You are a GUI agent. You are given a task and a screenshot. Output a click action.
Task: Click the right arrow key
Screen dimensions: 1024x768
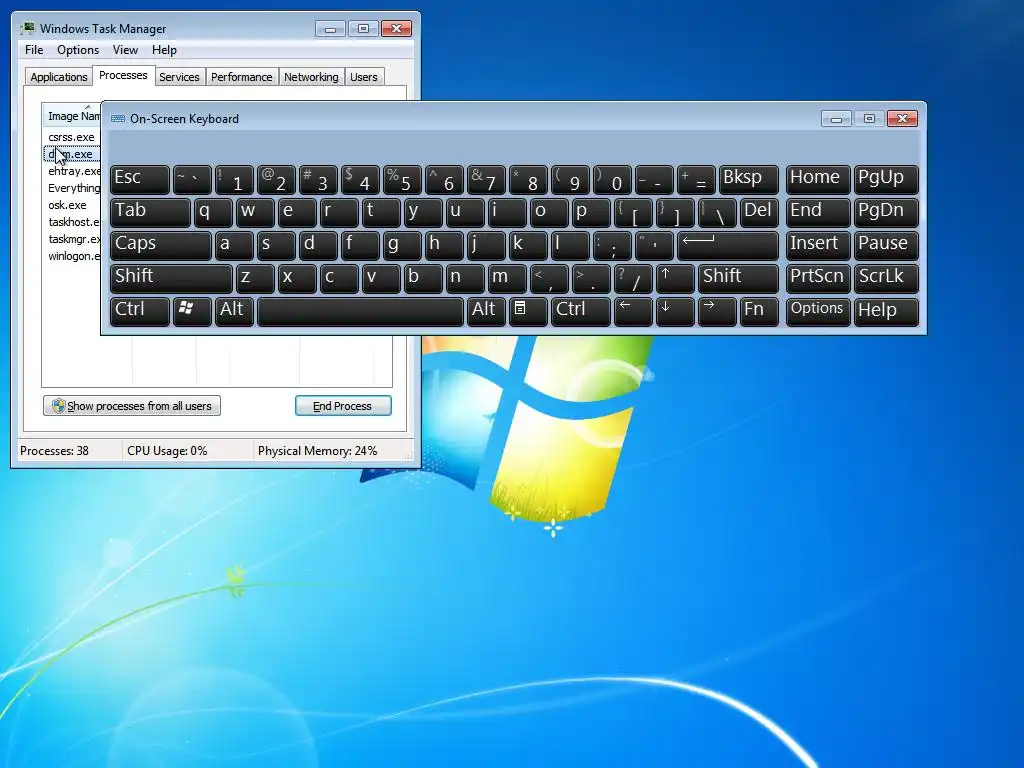tap(717, 310)
